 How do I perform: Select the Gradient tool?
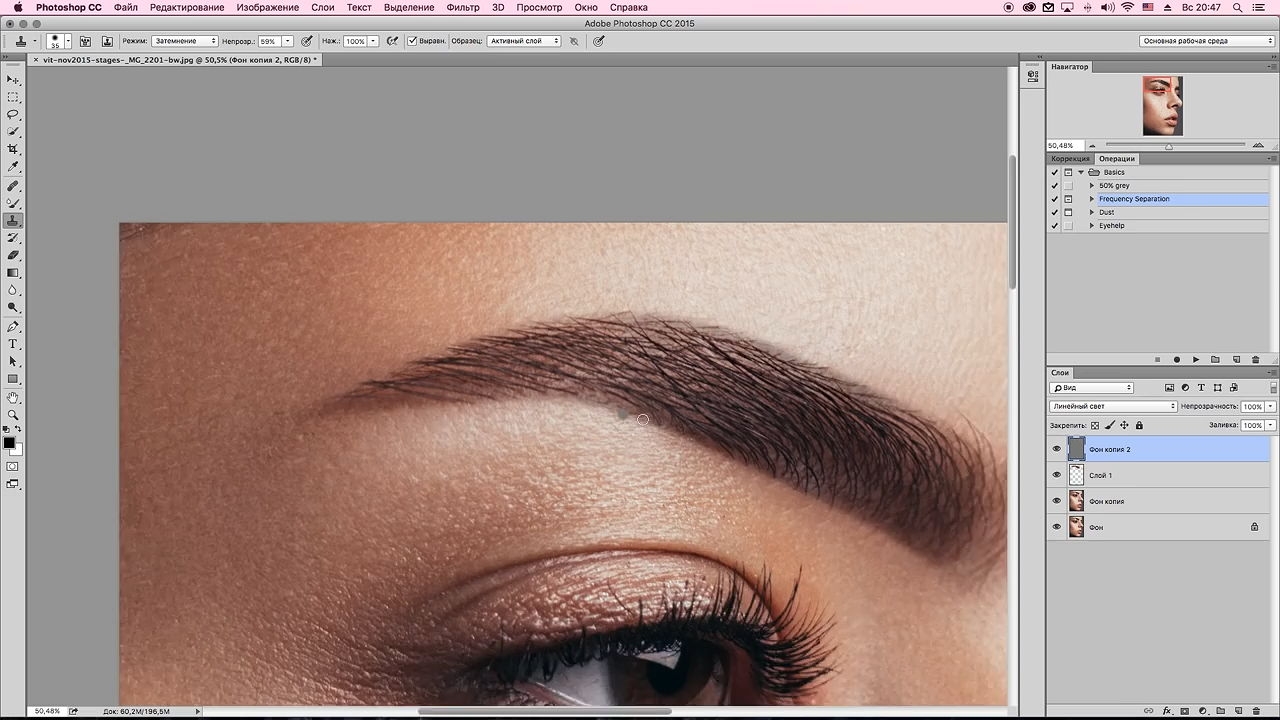[13, 273]
